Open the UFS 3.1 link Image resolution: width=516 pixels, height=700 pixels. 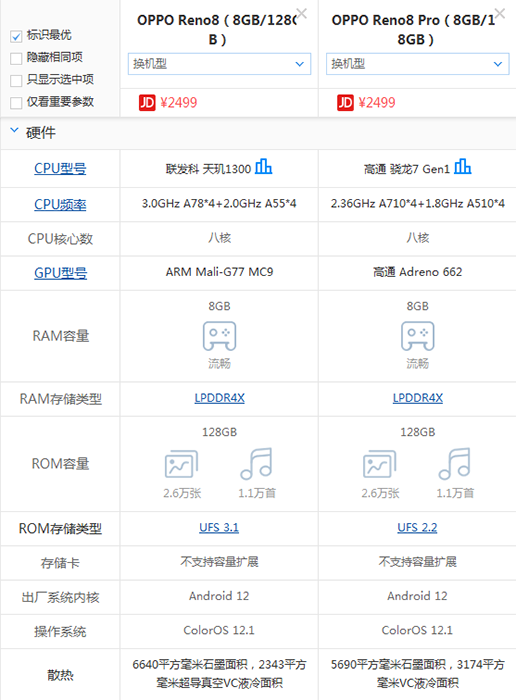pos(219,528)
